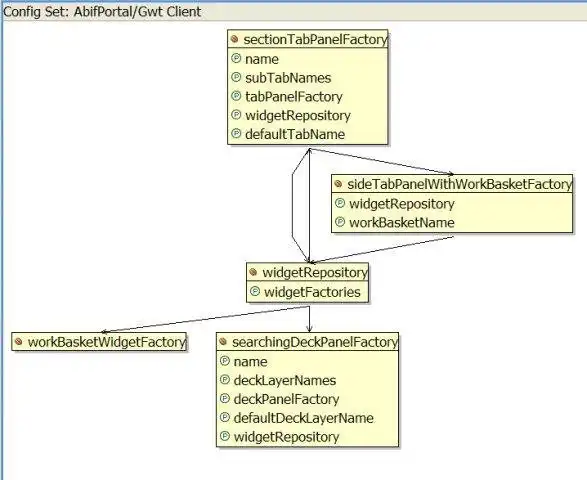
Task: Click property icon next to defaultTabName
Action: (236, 133)
